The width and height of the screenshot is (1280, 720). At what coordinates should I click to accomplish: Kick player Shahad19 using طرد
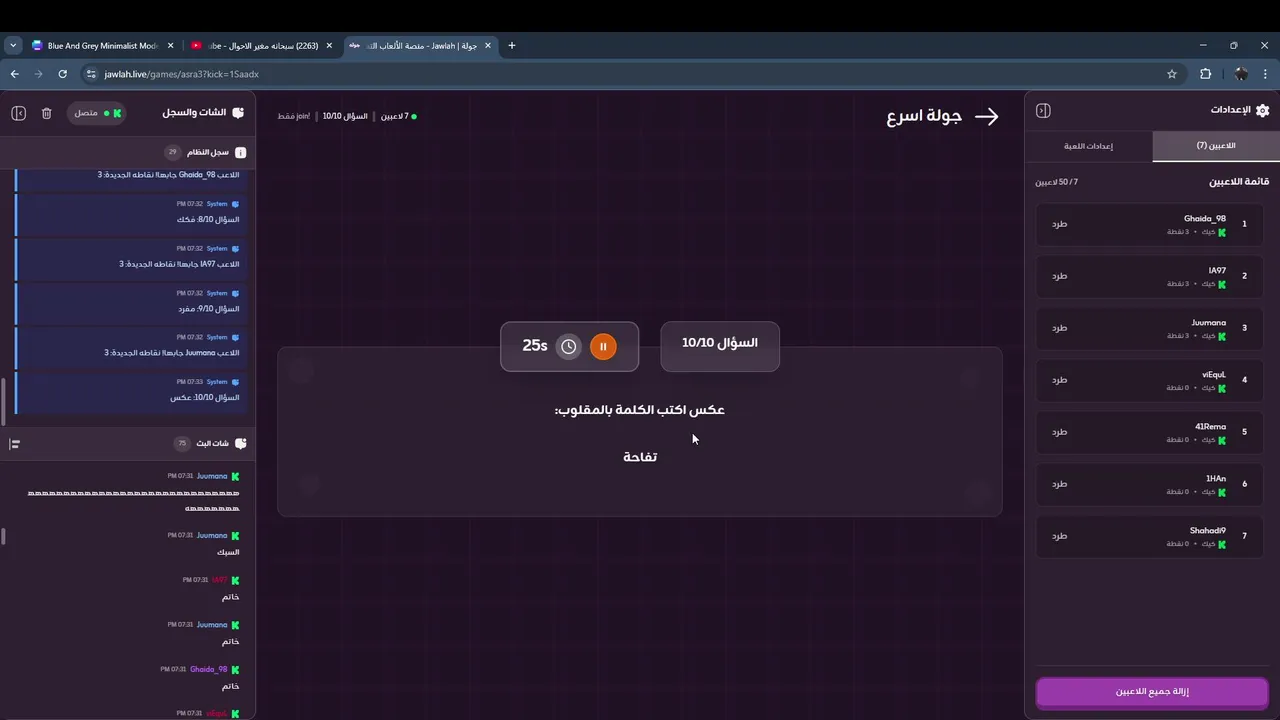(1059, 536)
